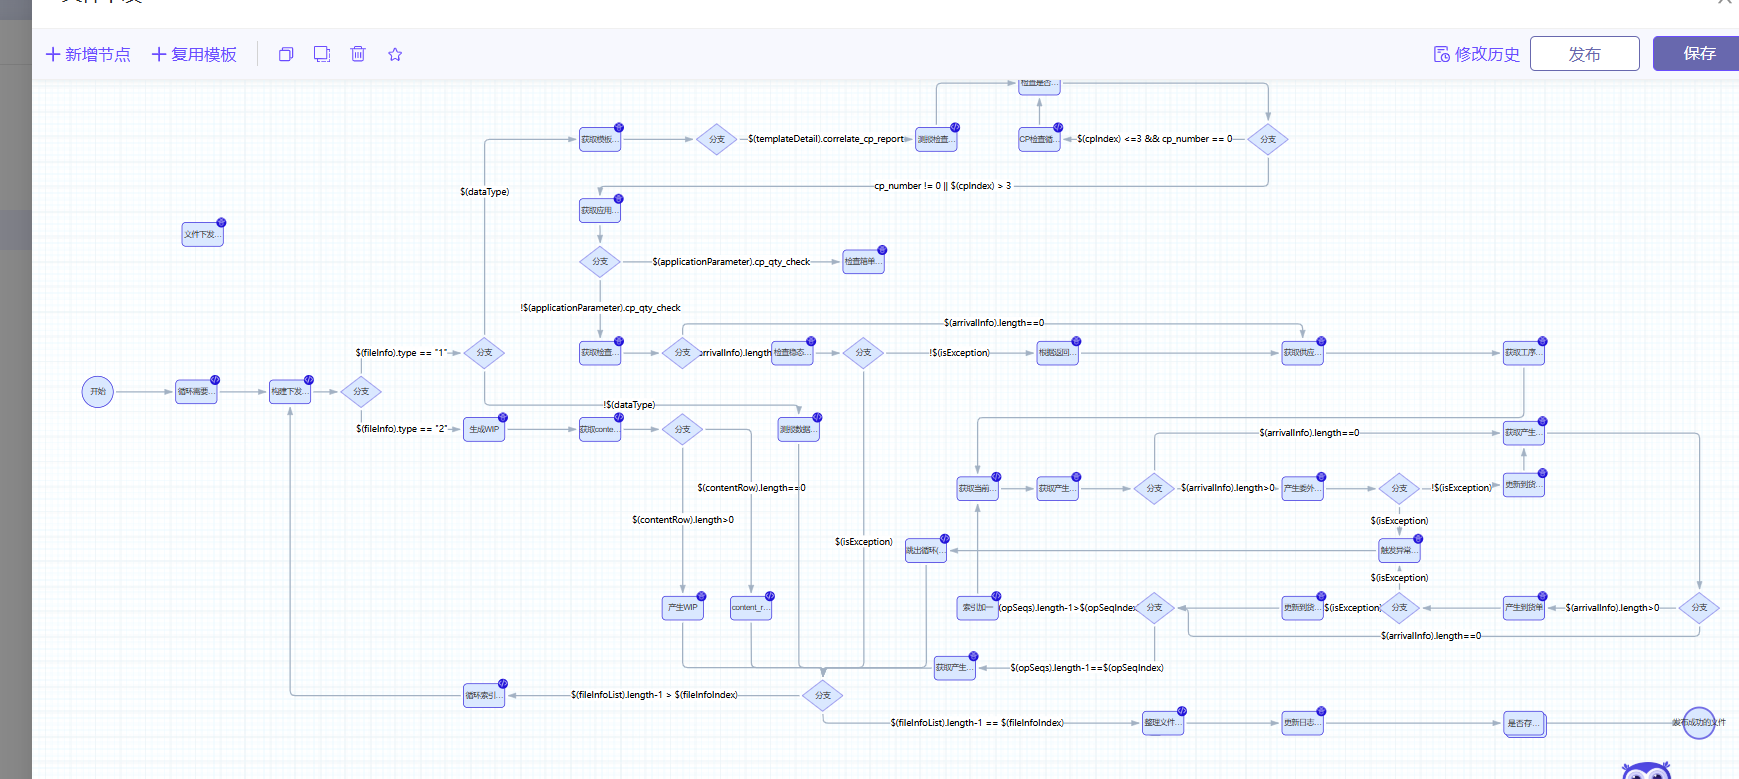This screenshot has height=779, width=1739.
Task: Select the 获取工序 node
Action: click(1524, 353)
